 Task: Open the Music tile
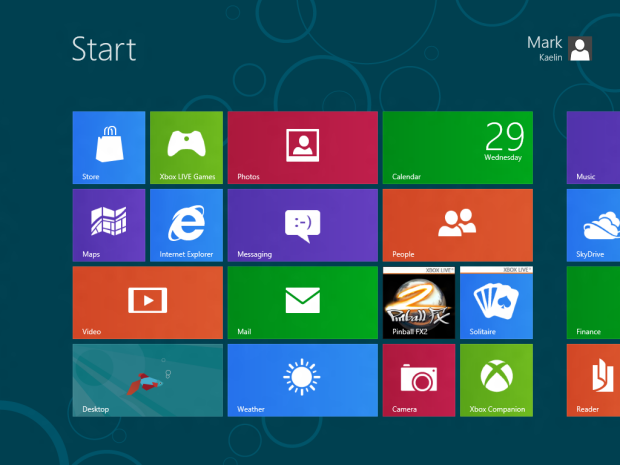coord(593,147)
